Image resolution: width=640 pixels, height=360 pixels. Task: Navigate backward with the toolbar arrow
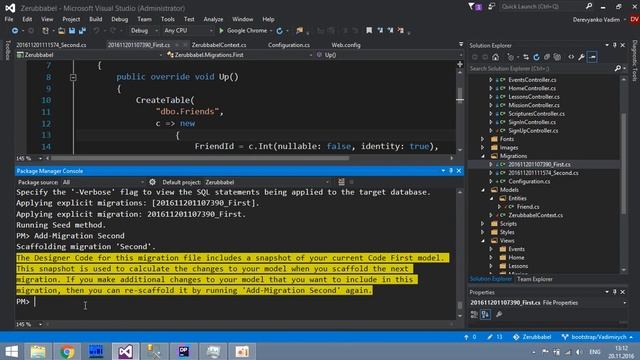15,31
